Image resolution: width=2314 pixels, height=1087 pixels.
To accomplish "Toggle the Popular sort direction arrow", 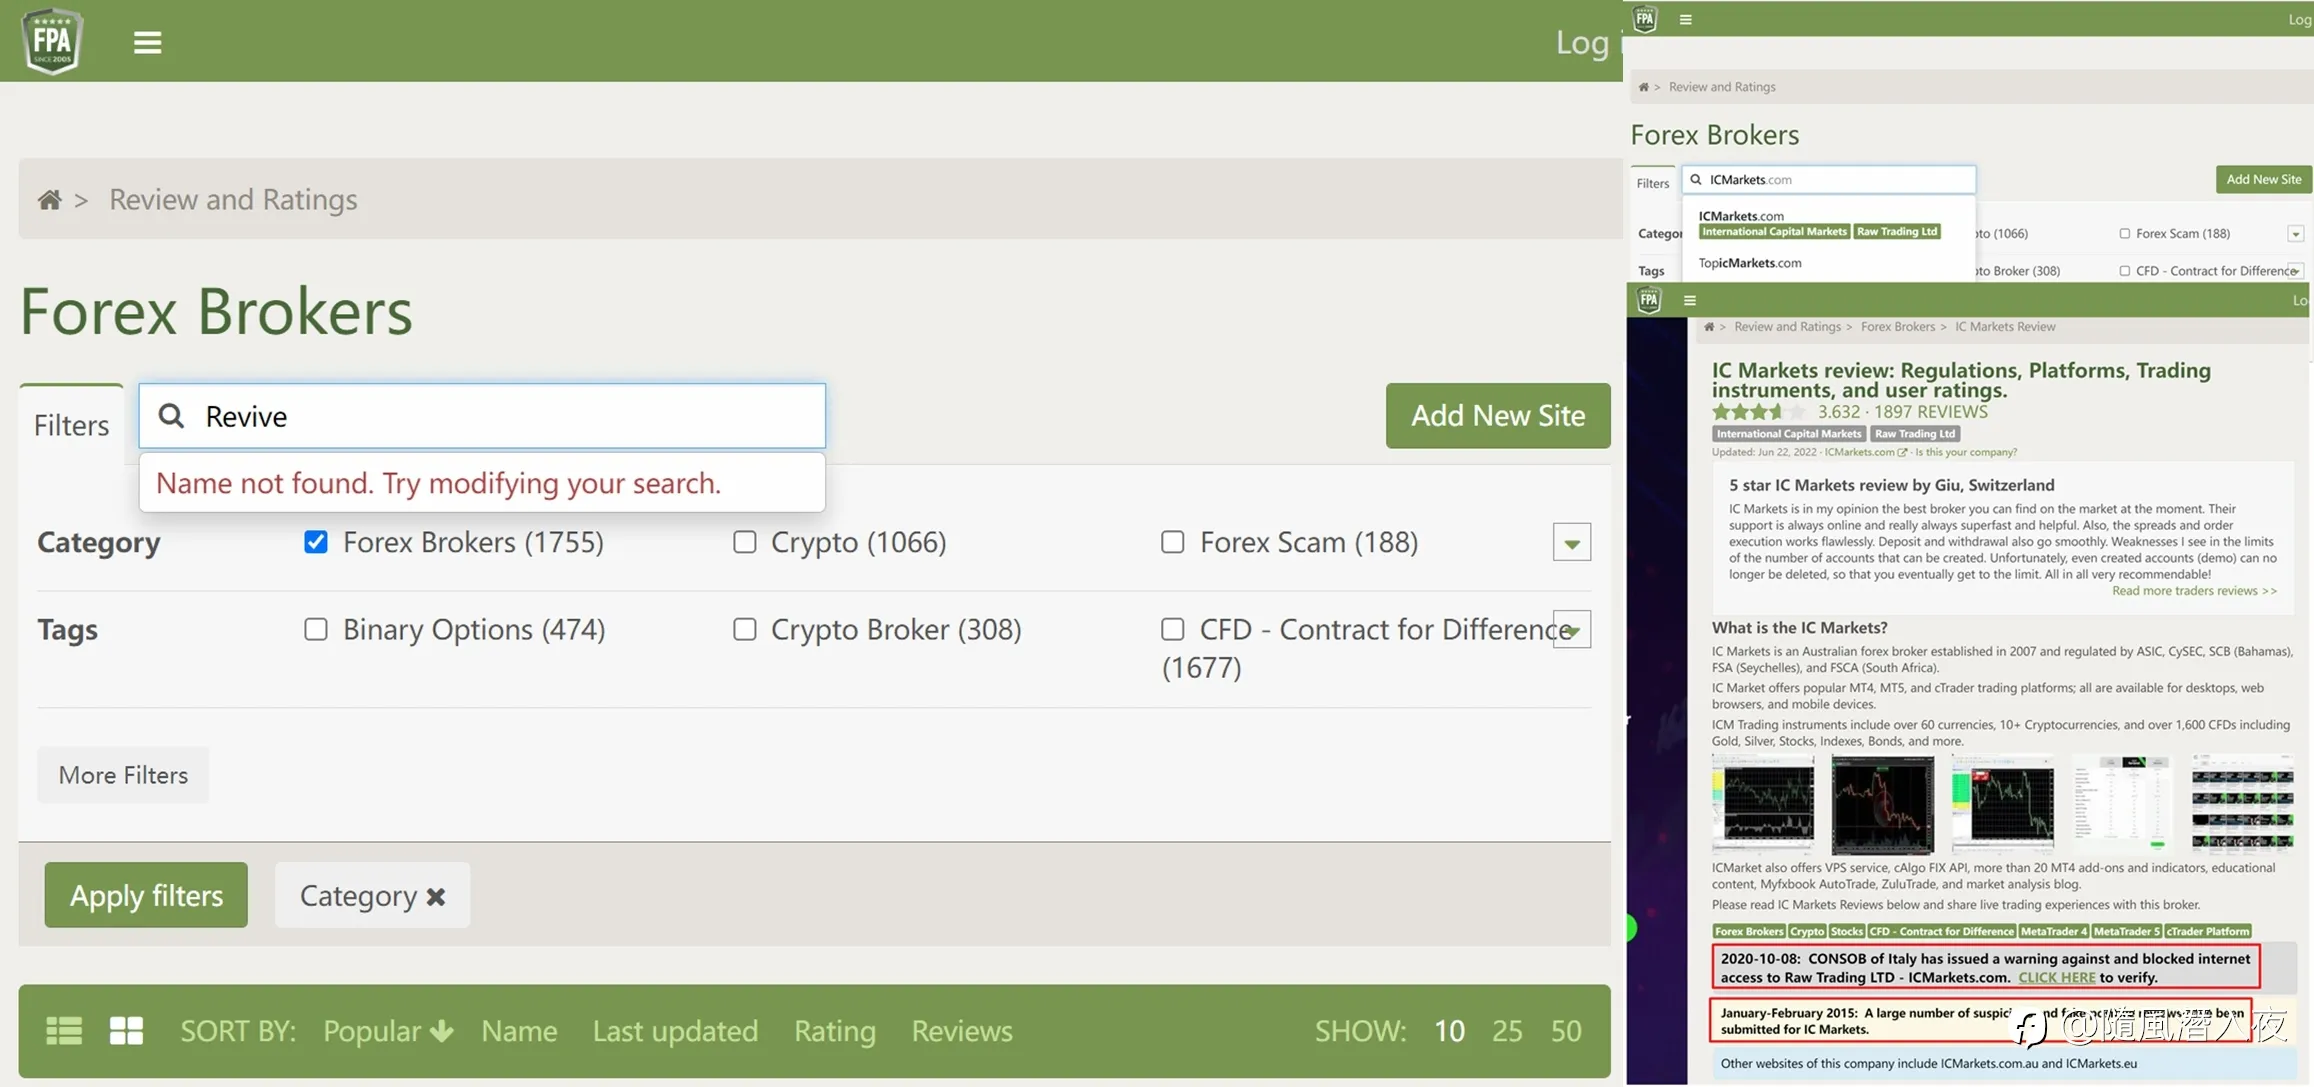I will [442, 1031].
